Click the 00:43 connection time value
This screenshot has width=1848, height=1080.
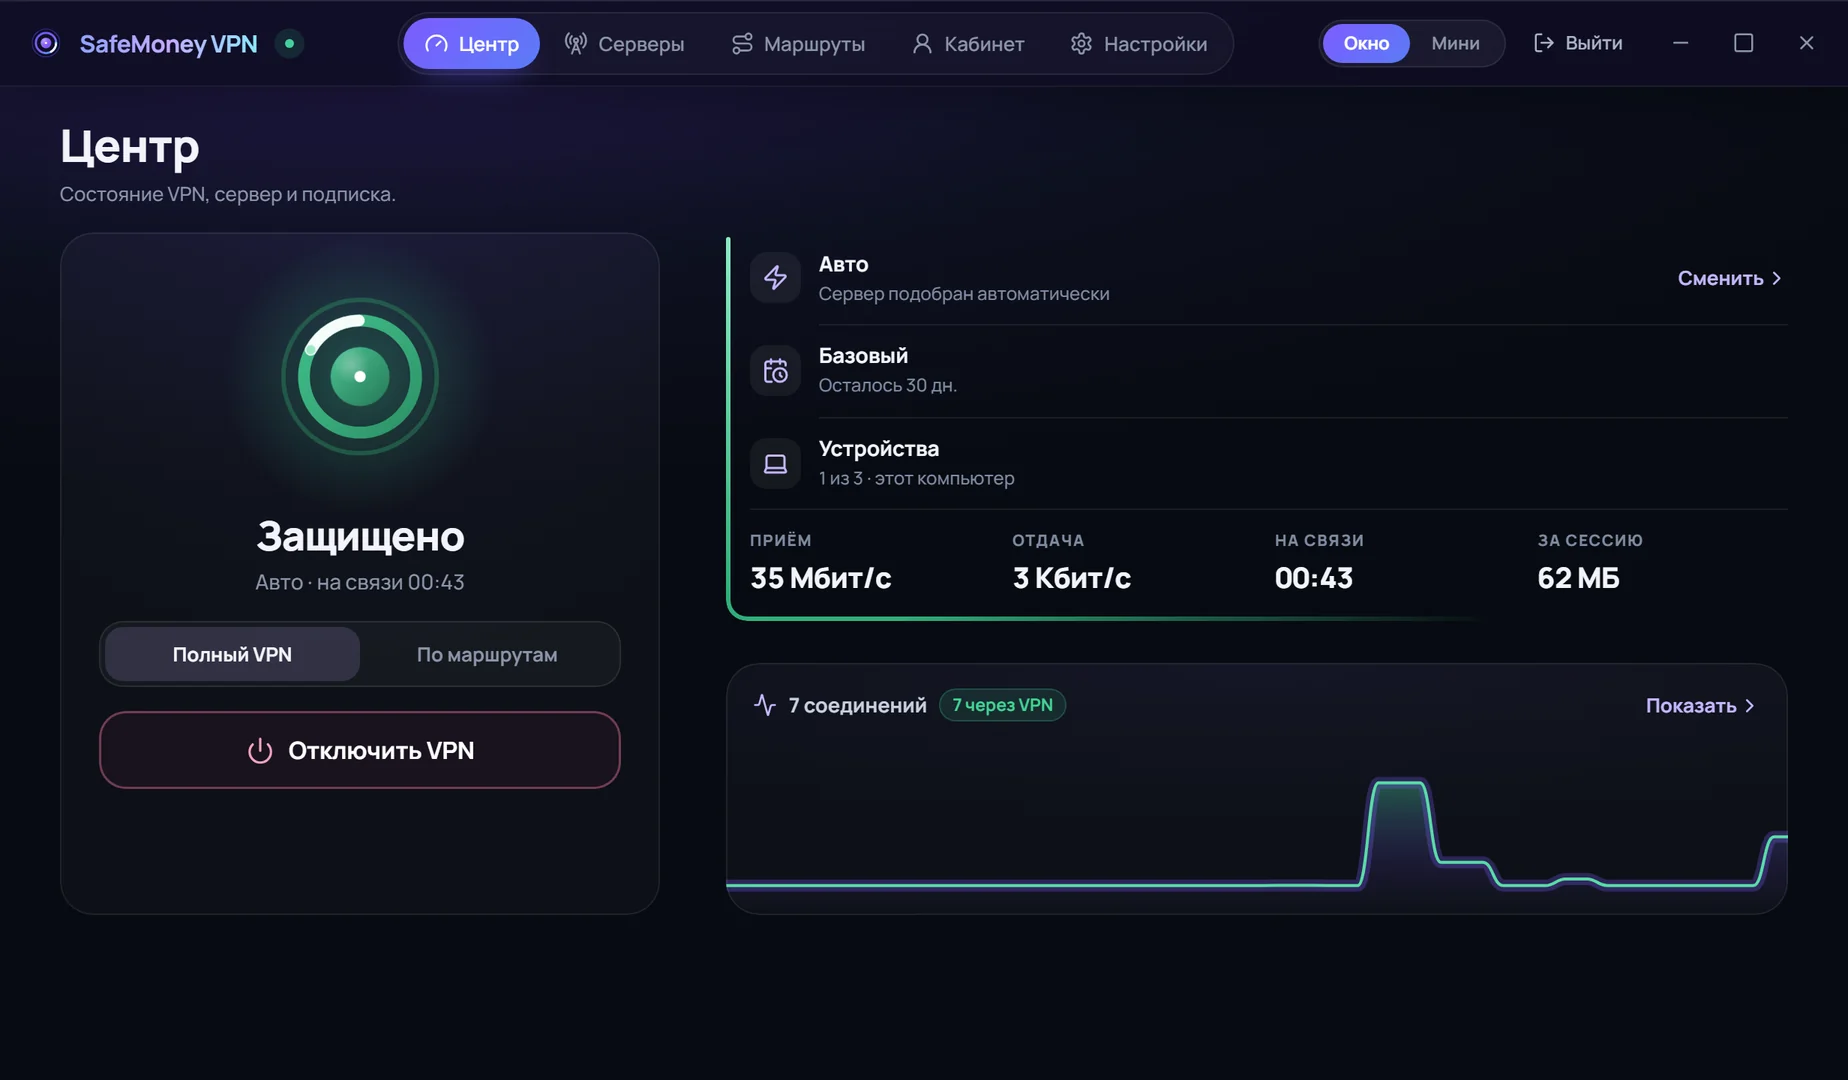tap(1314, 578)
